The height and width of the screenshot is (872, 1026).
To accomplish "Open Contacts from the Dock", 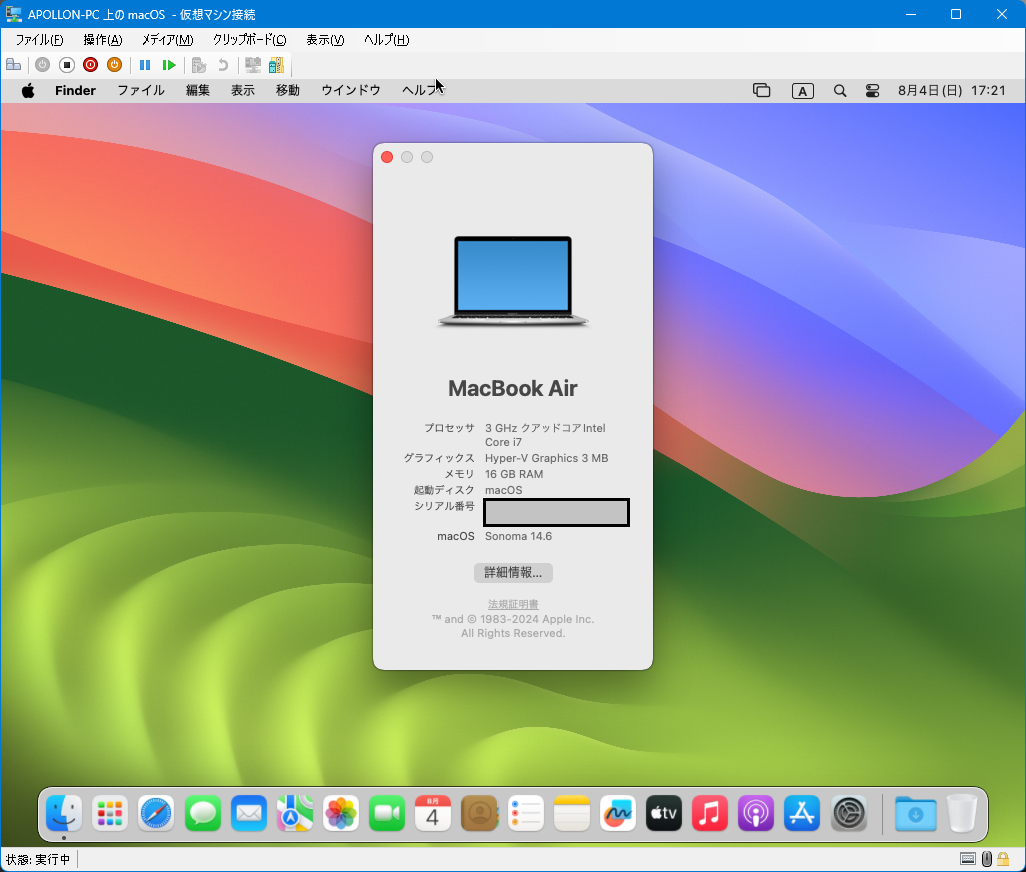I will pos(480,814).
